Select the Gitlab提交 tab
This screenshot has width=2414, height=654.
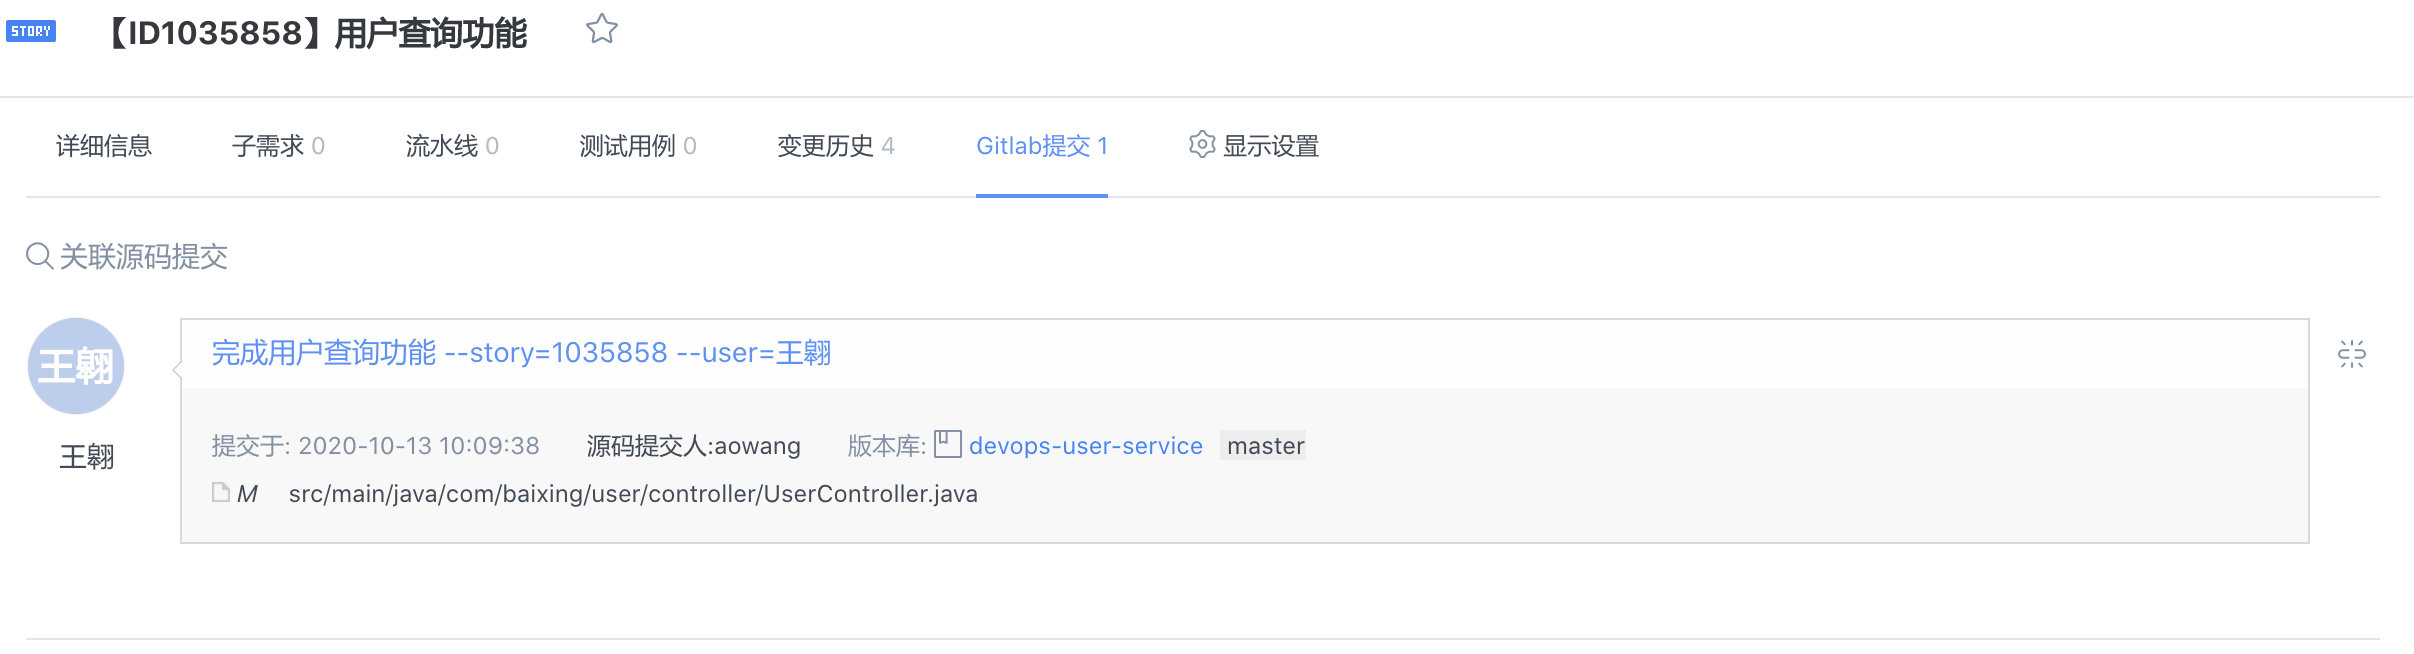click(1042, 146)
